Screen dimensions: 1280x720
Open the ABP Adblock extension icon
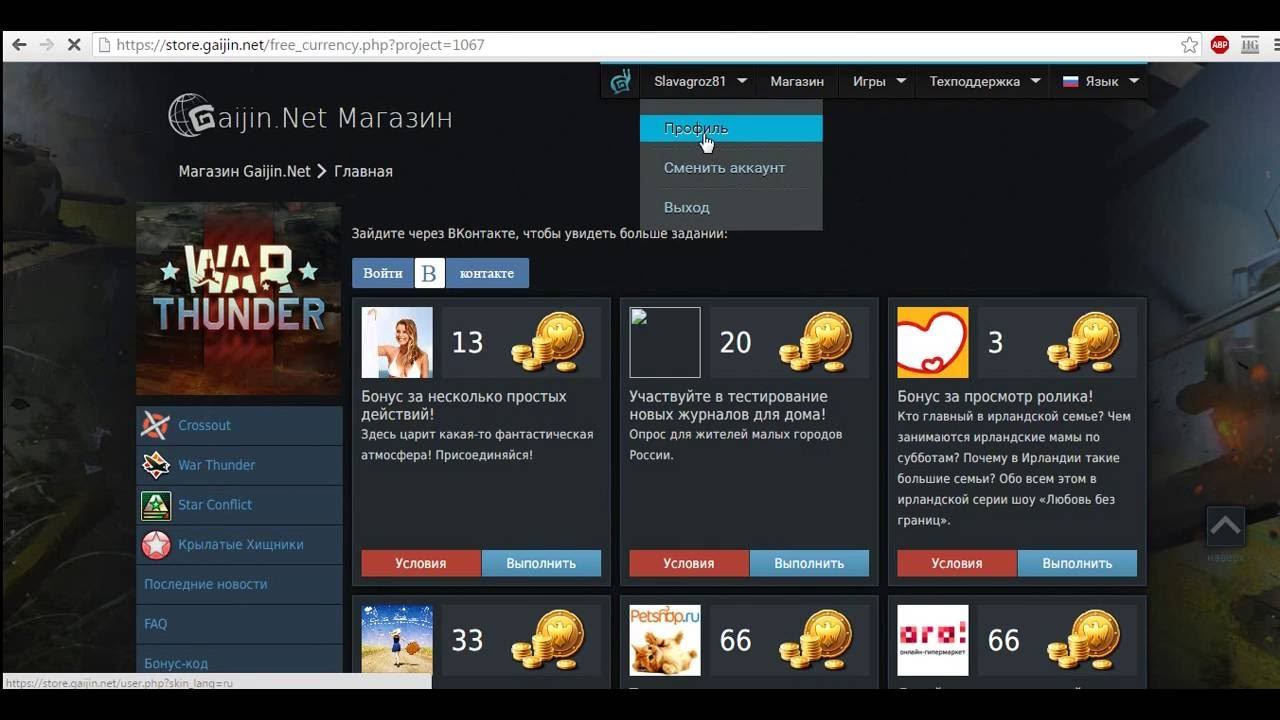(x=1220, y=45)
